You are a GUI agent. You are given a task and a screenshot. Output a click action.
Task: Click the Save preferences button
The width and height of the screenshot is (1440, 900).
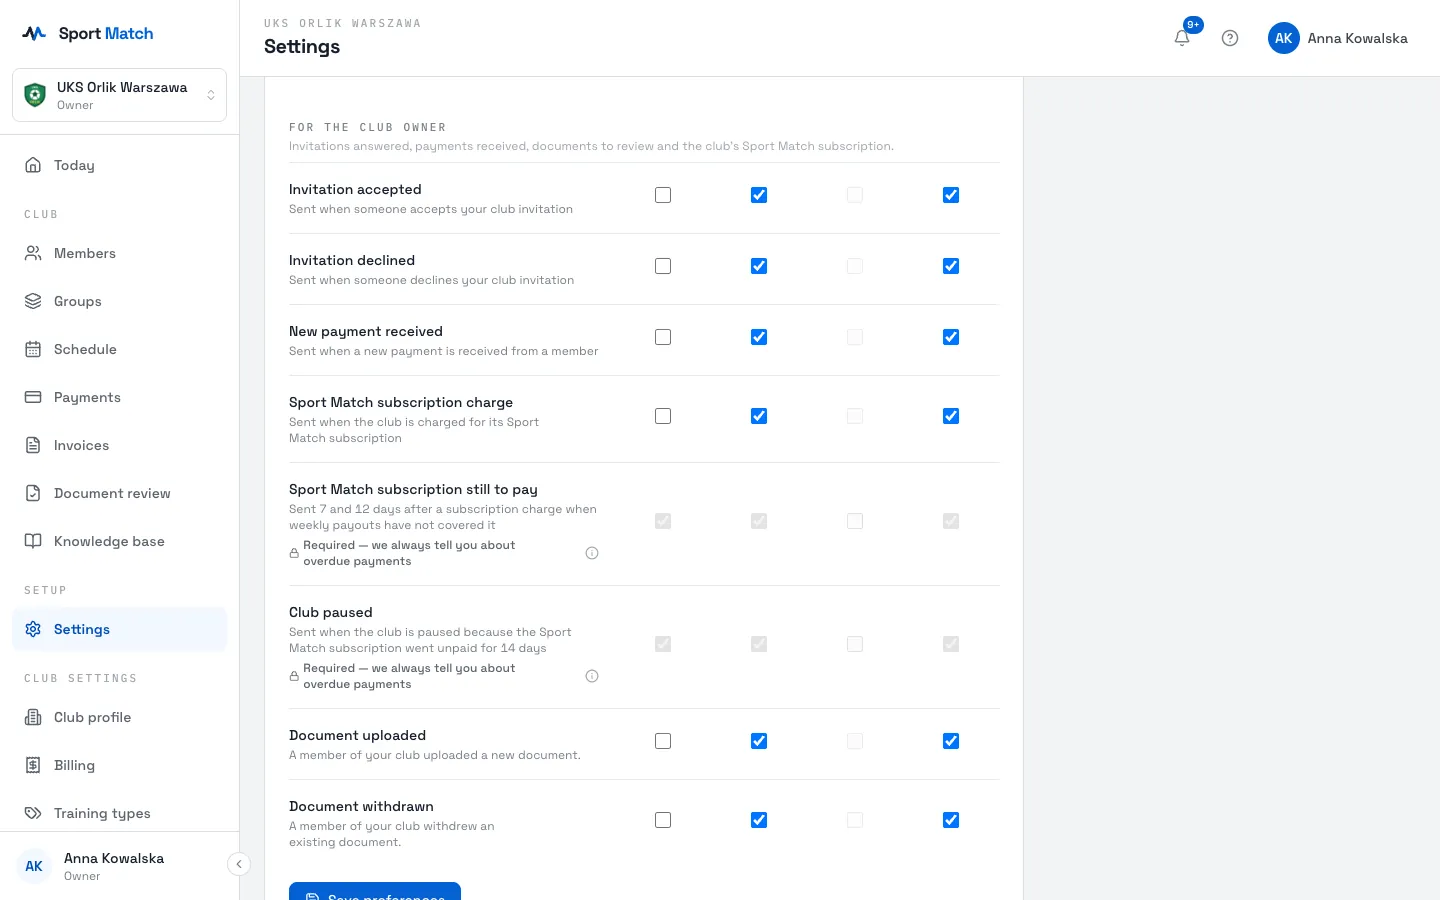point(375,892)
